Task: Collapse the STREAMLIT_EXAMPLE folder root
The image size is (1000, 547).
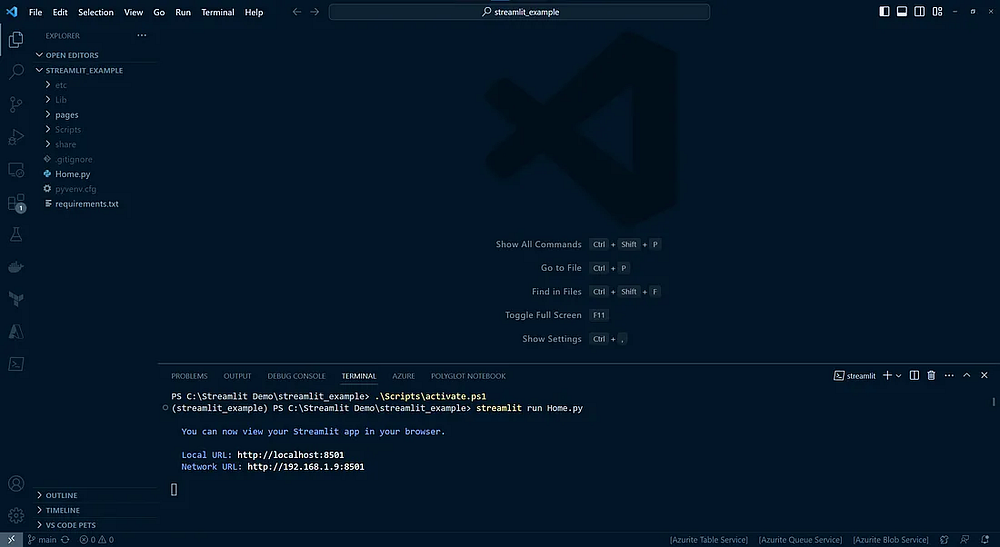Action: [95, 70]
